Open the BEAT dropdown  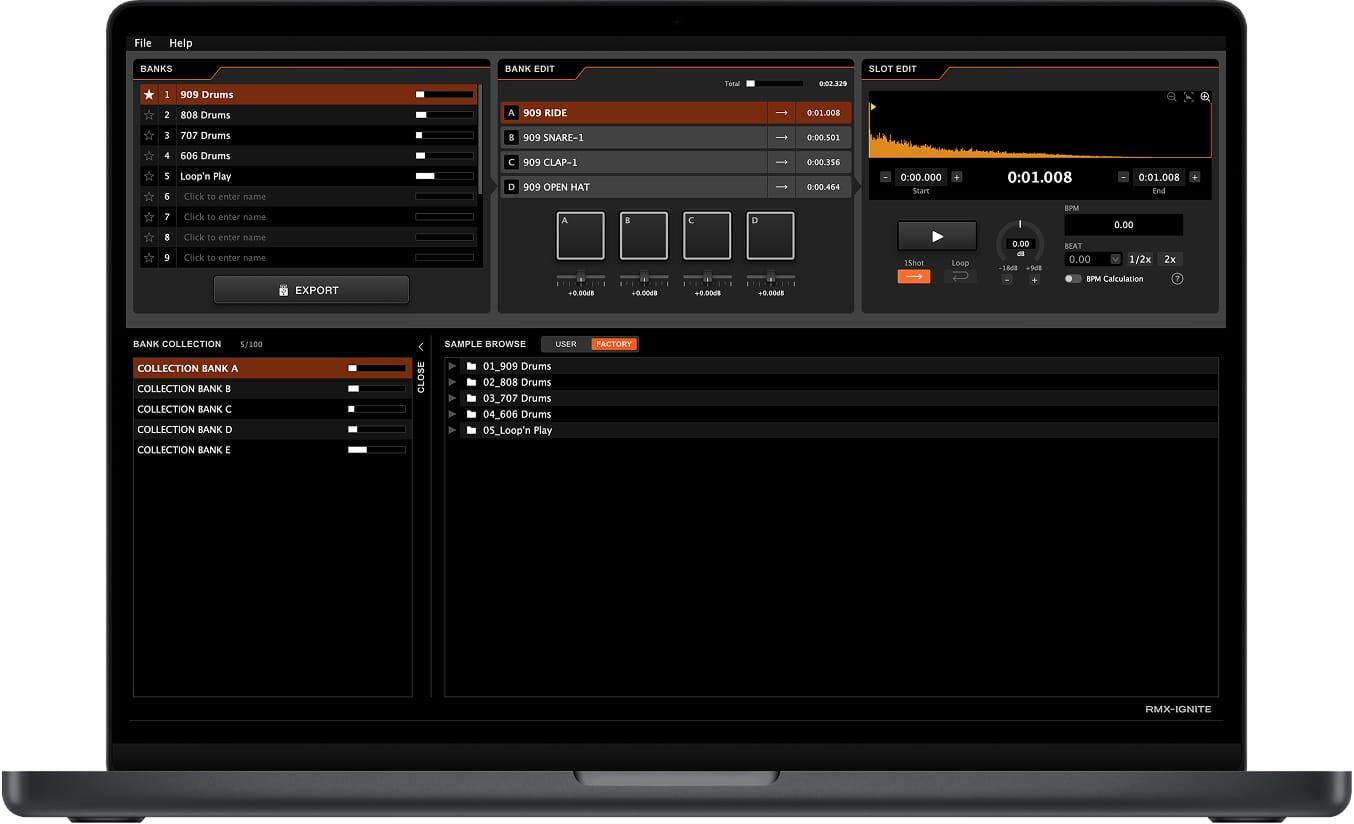tap(1094, 259)
